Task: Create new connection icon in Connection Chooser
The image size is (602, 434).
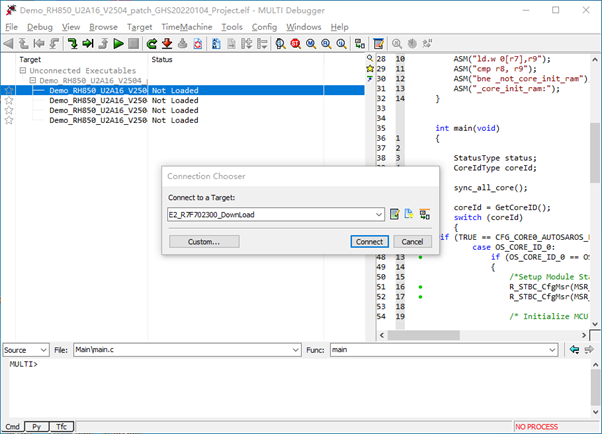Action: [x=409, y=214]
